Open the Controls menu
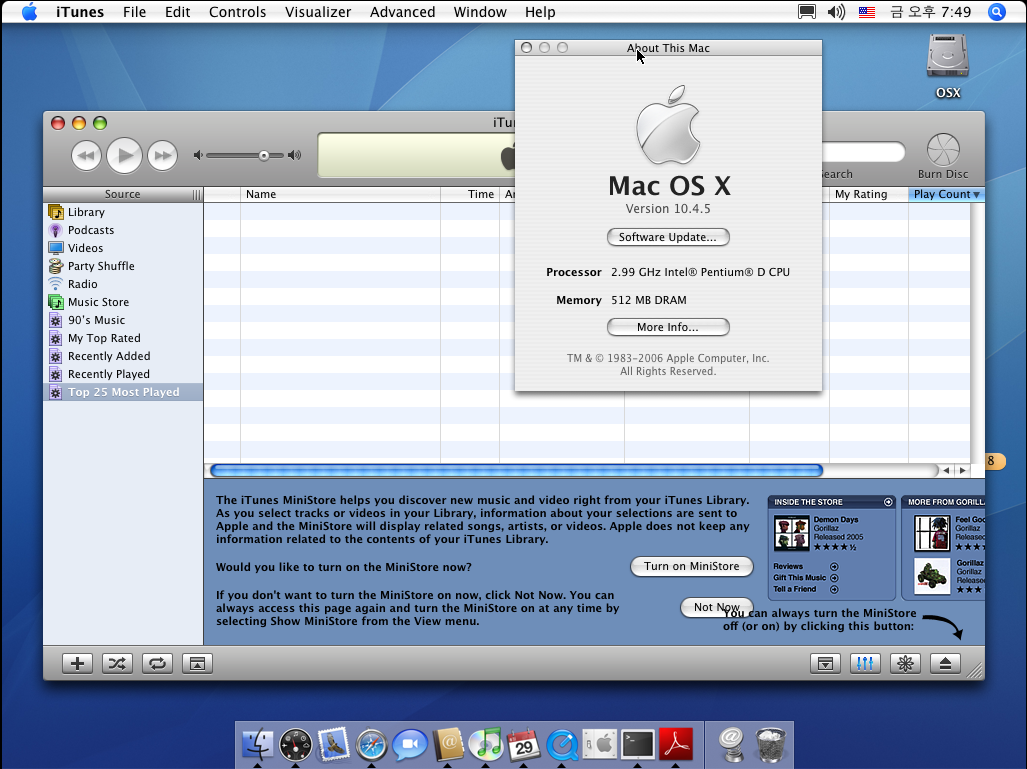The width and height of the screenshot is (1027, 769). [x=237, y=12]
